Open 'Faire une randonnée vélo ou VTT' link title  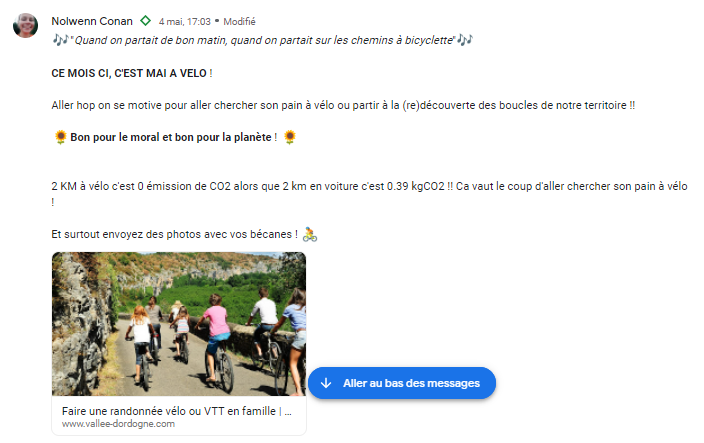pos(177,411)
